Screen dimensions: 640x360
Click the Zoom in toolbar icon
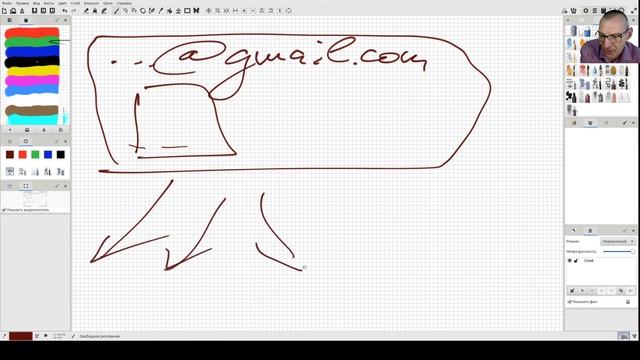coord(244,11)
